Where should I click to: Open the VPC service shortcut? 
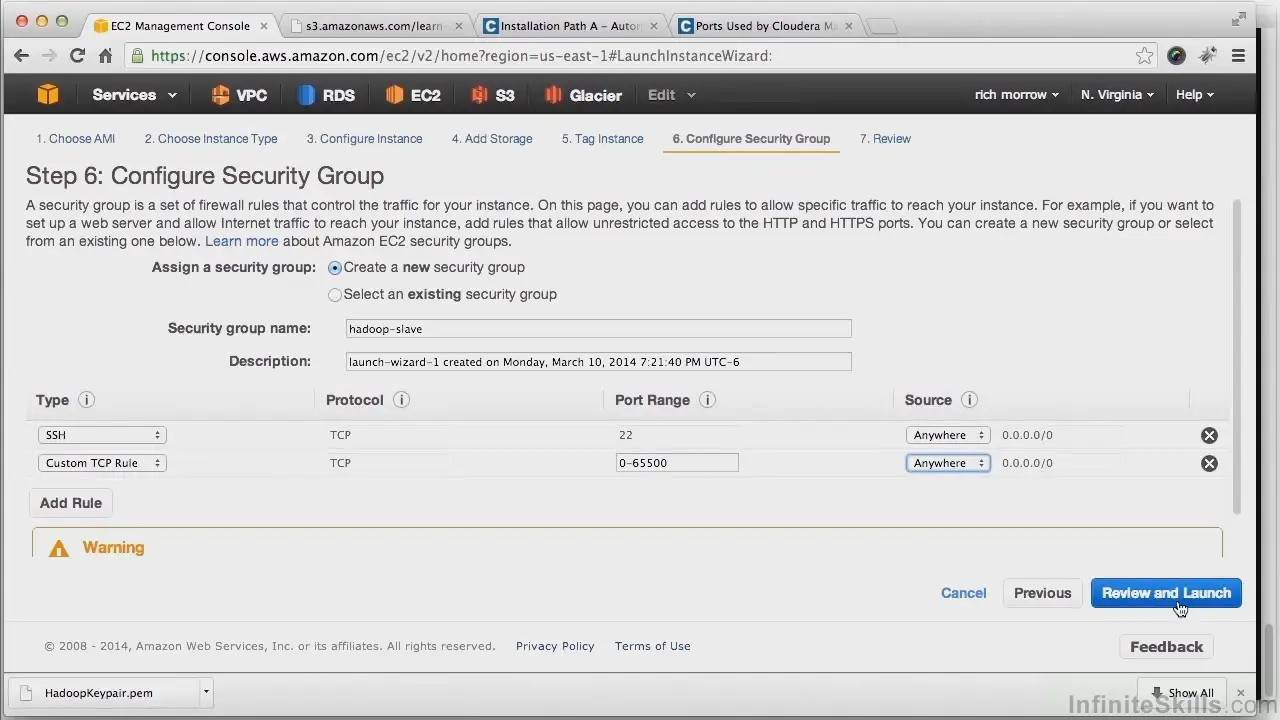[x=239, y=95]
